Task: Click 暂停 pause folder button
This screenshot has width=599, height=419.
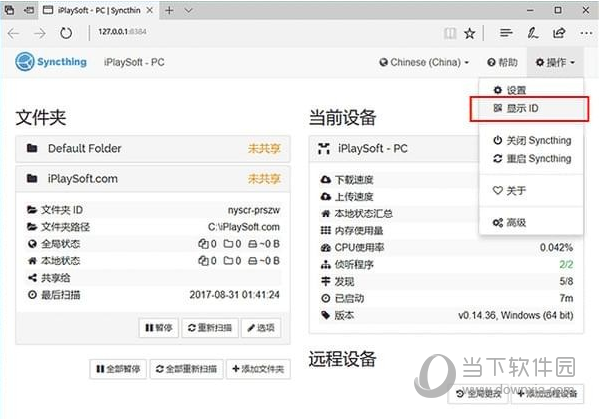Action: pyautogui.click(x=159, y=328)
